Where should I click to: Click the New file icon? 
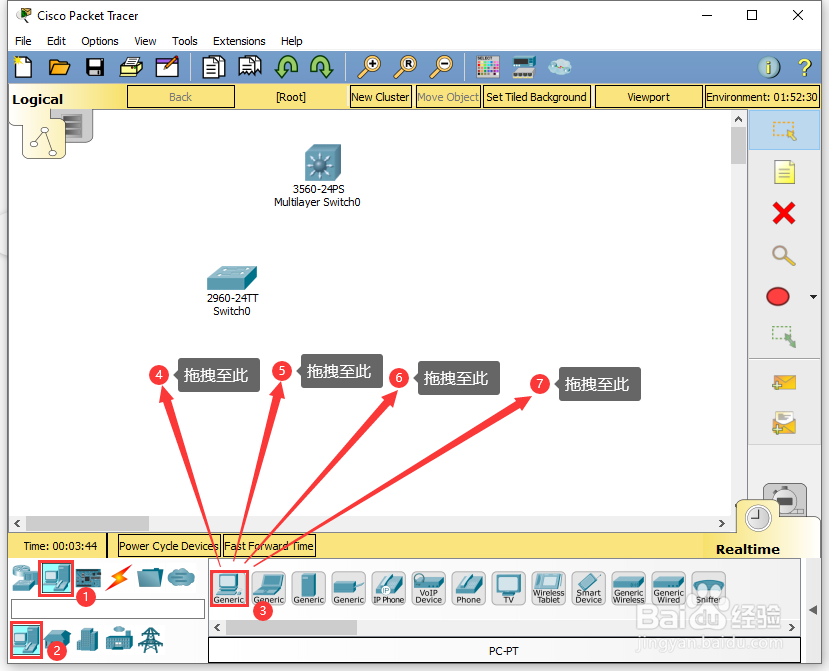pos(23,67)
